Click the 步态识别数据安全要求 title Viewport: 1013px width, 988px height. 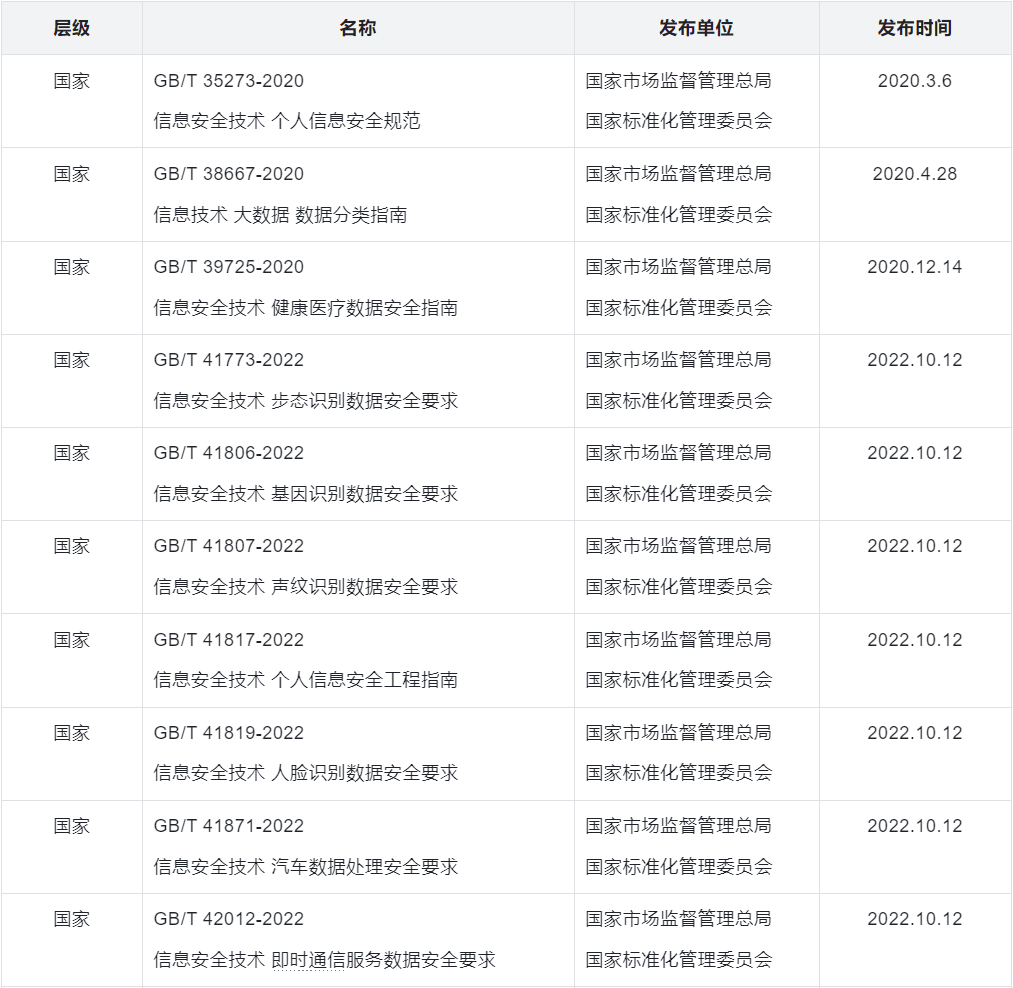[x=364, y=401]
